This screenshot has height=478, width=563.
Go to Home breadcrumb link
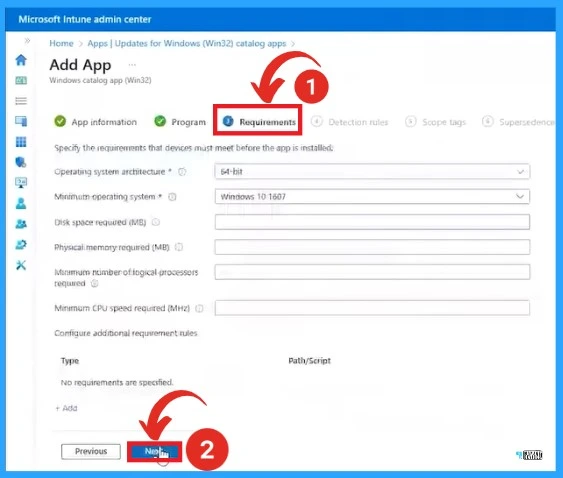pyautogui.click(x=61, y=43)
